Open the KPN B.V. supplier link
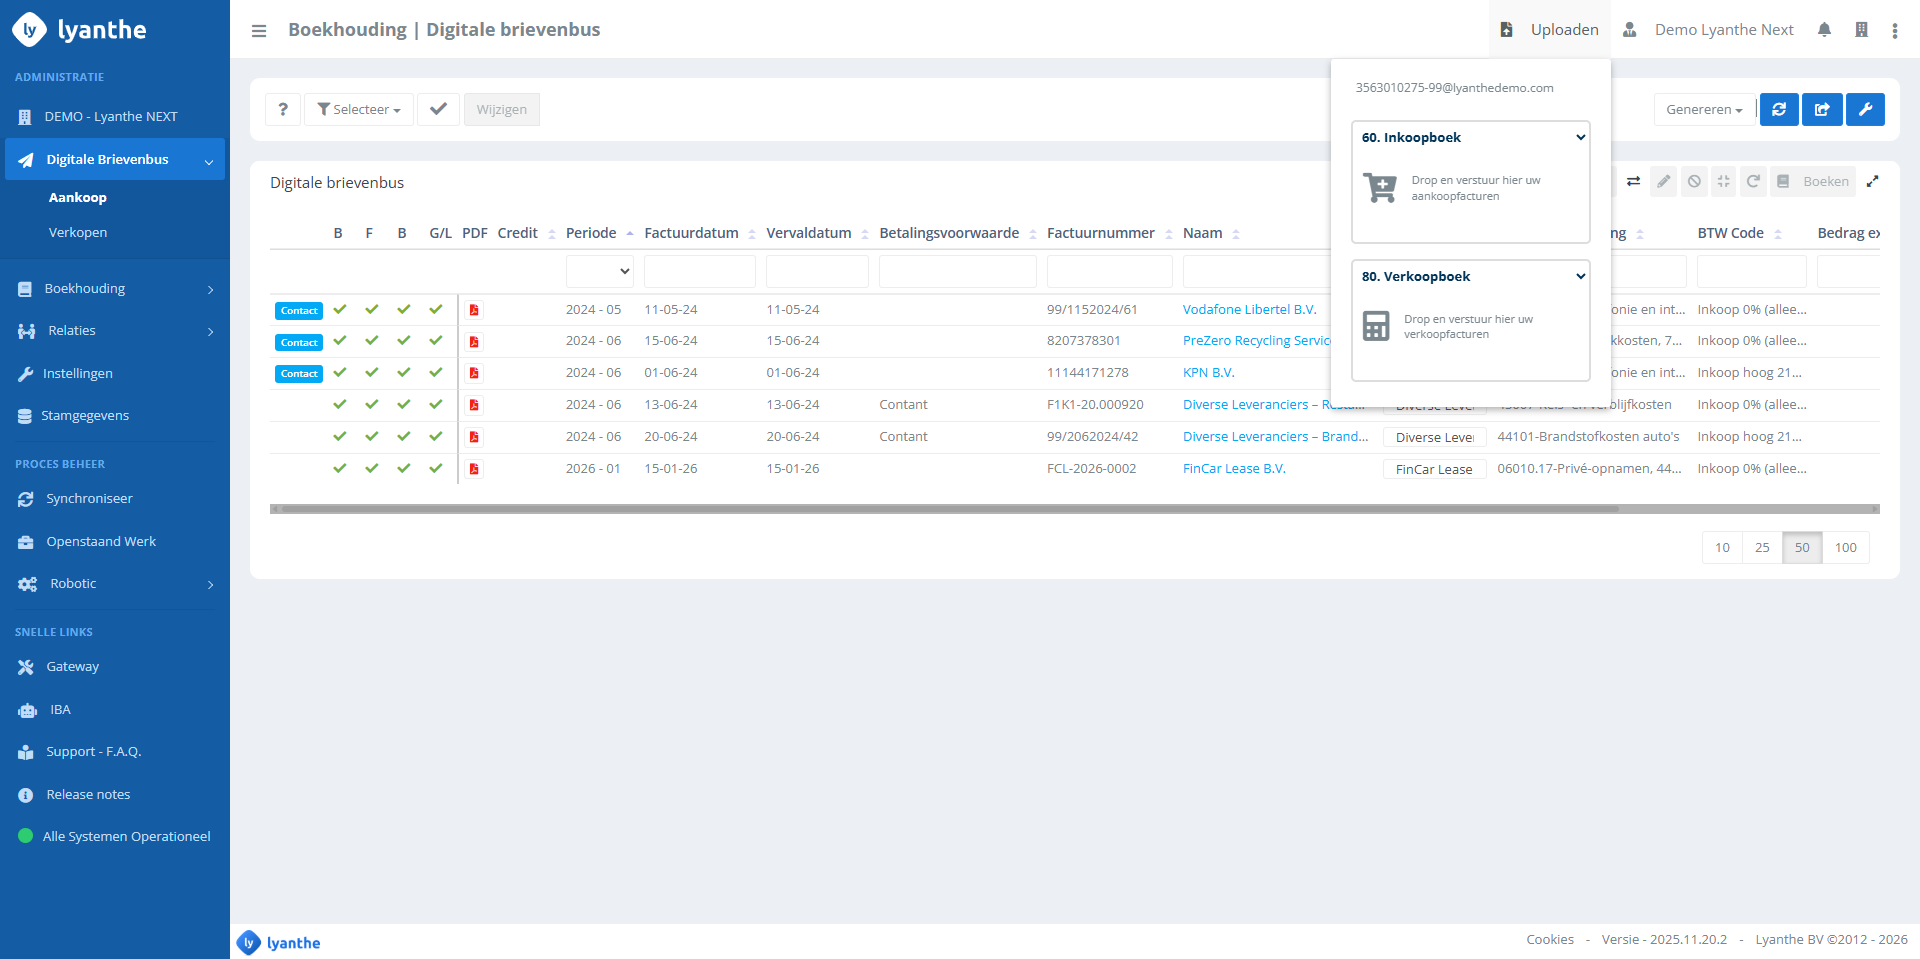This screenshot has width=1920, height=959. pyautogui.click(x=1208, y=373)
